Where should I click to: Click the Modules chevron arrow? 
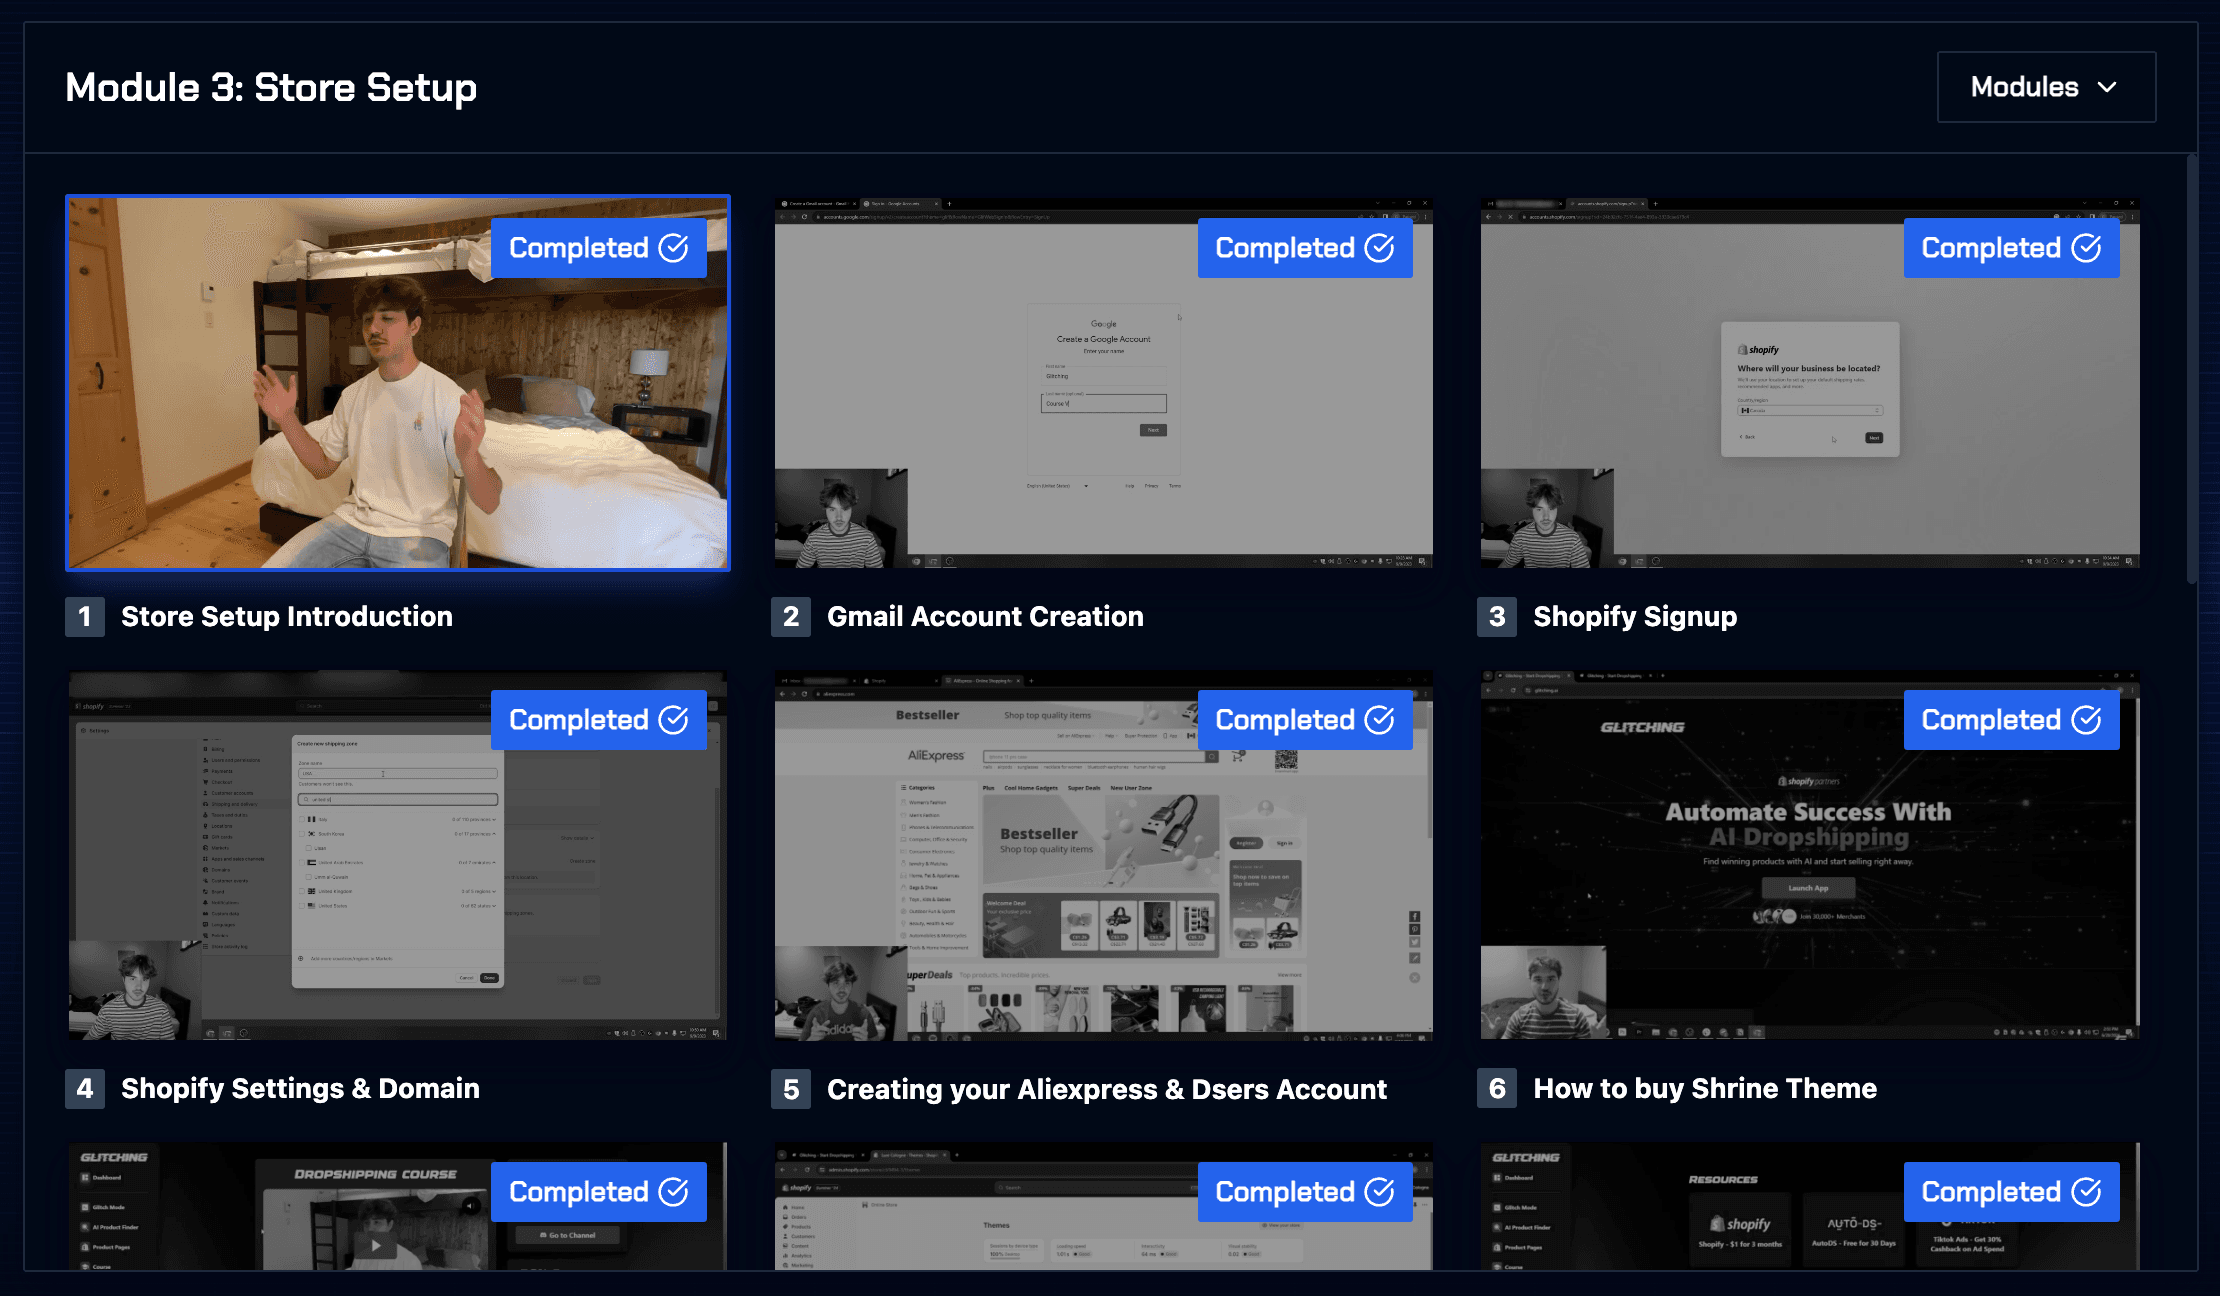coord(2107,87)
